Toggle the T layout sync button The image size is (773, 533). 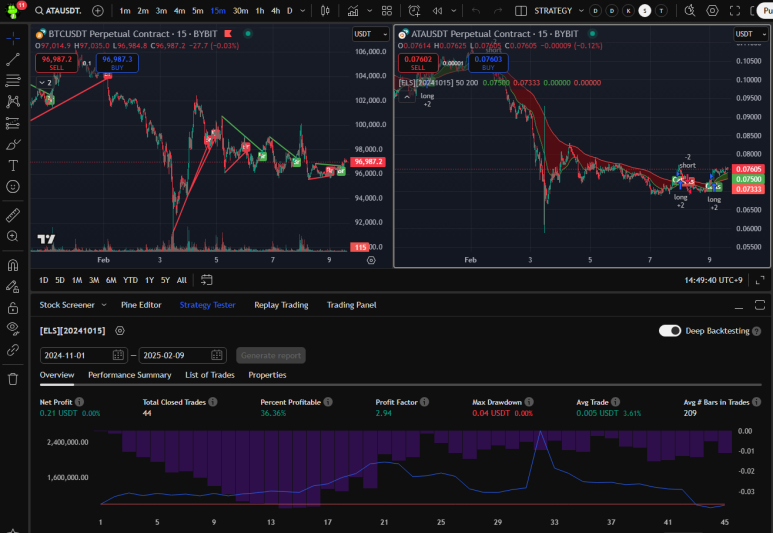661,10
